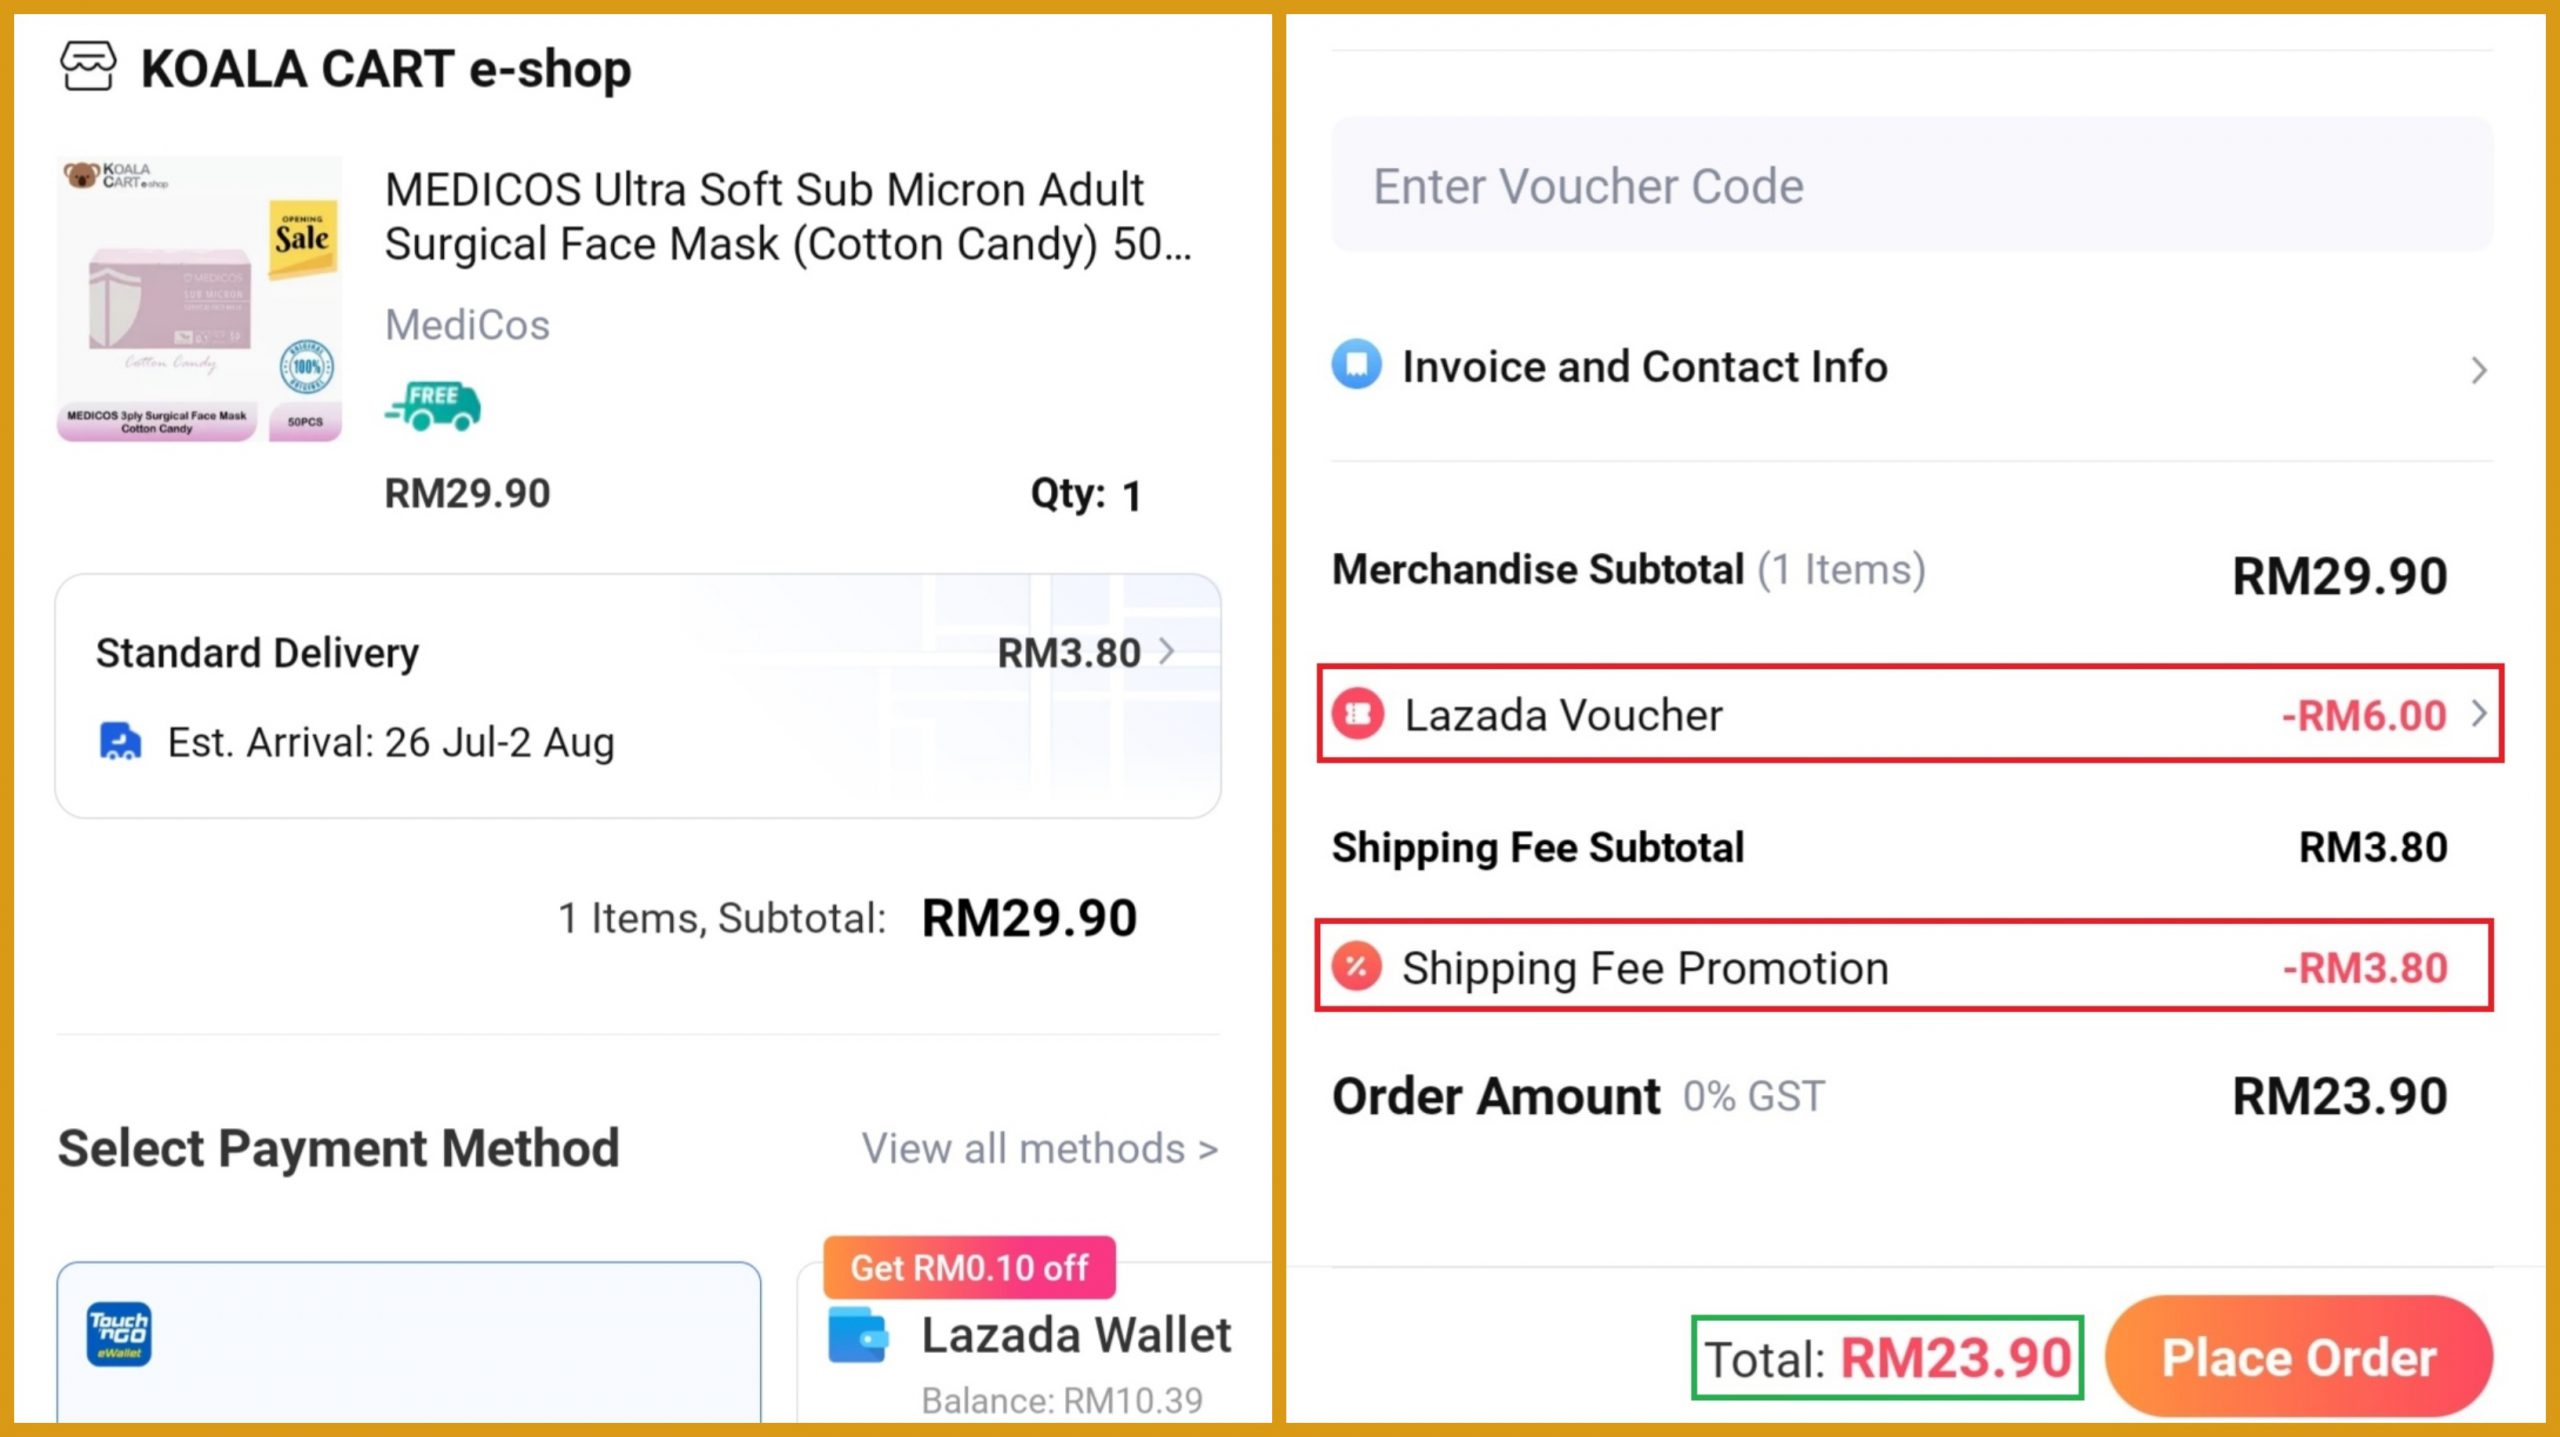Click the Enter Voucher Code field

pyautogui.click(x=1911, y=186)
